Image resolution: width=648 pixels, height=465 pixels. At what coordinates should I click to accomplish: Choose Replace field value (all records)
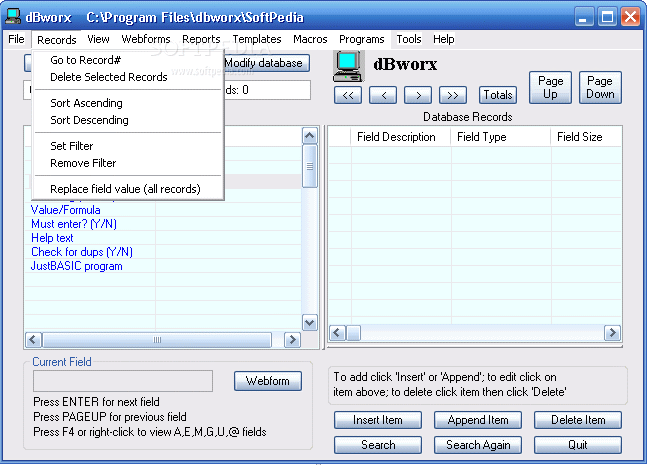click(x=128, y=189)
